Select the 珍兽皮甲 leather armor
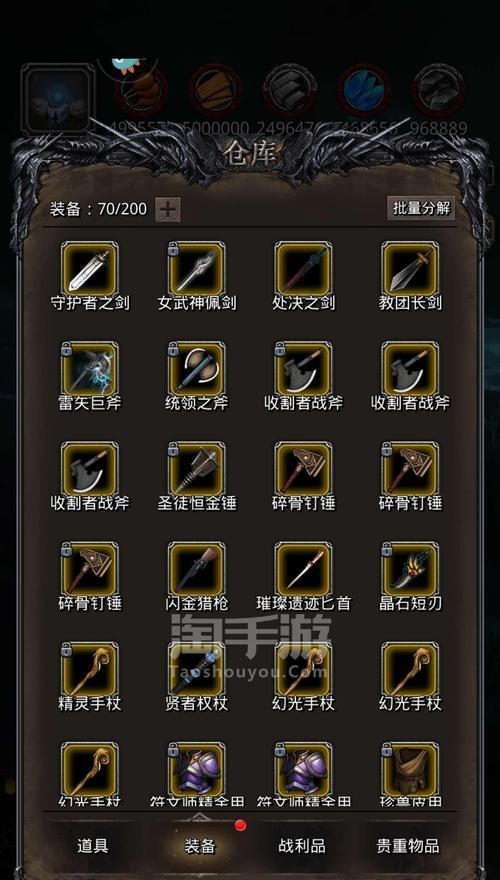This screenshot has width=500, height=880. tap(410, 770)
